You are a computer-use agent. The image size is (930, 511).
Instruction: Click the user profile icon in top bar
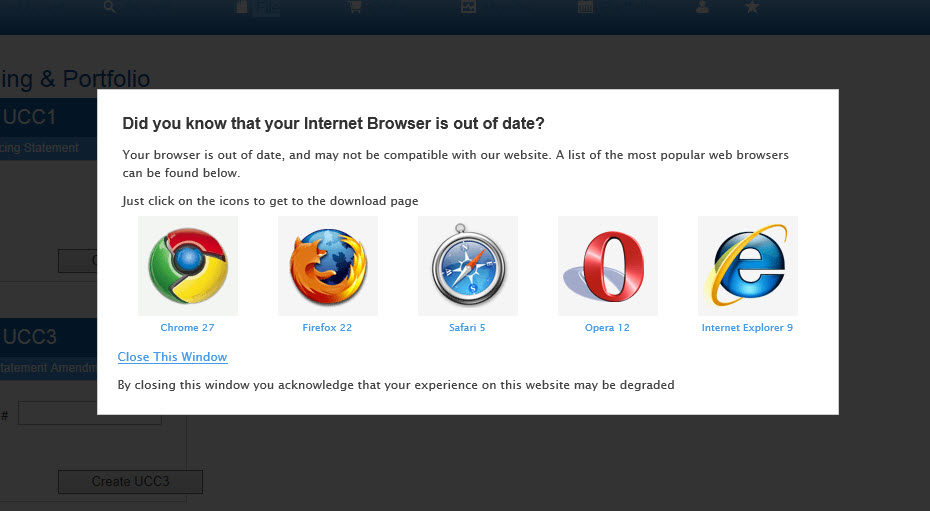click(702, 7)
